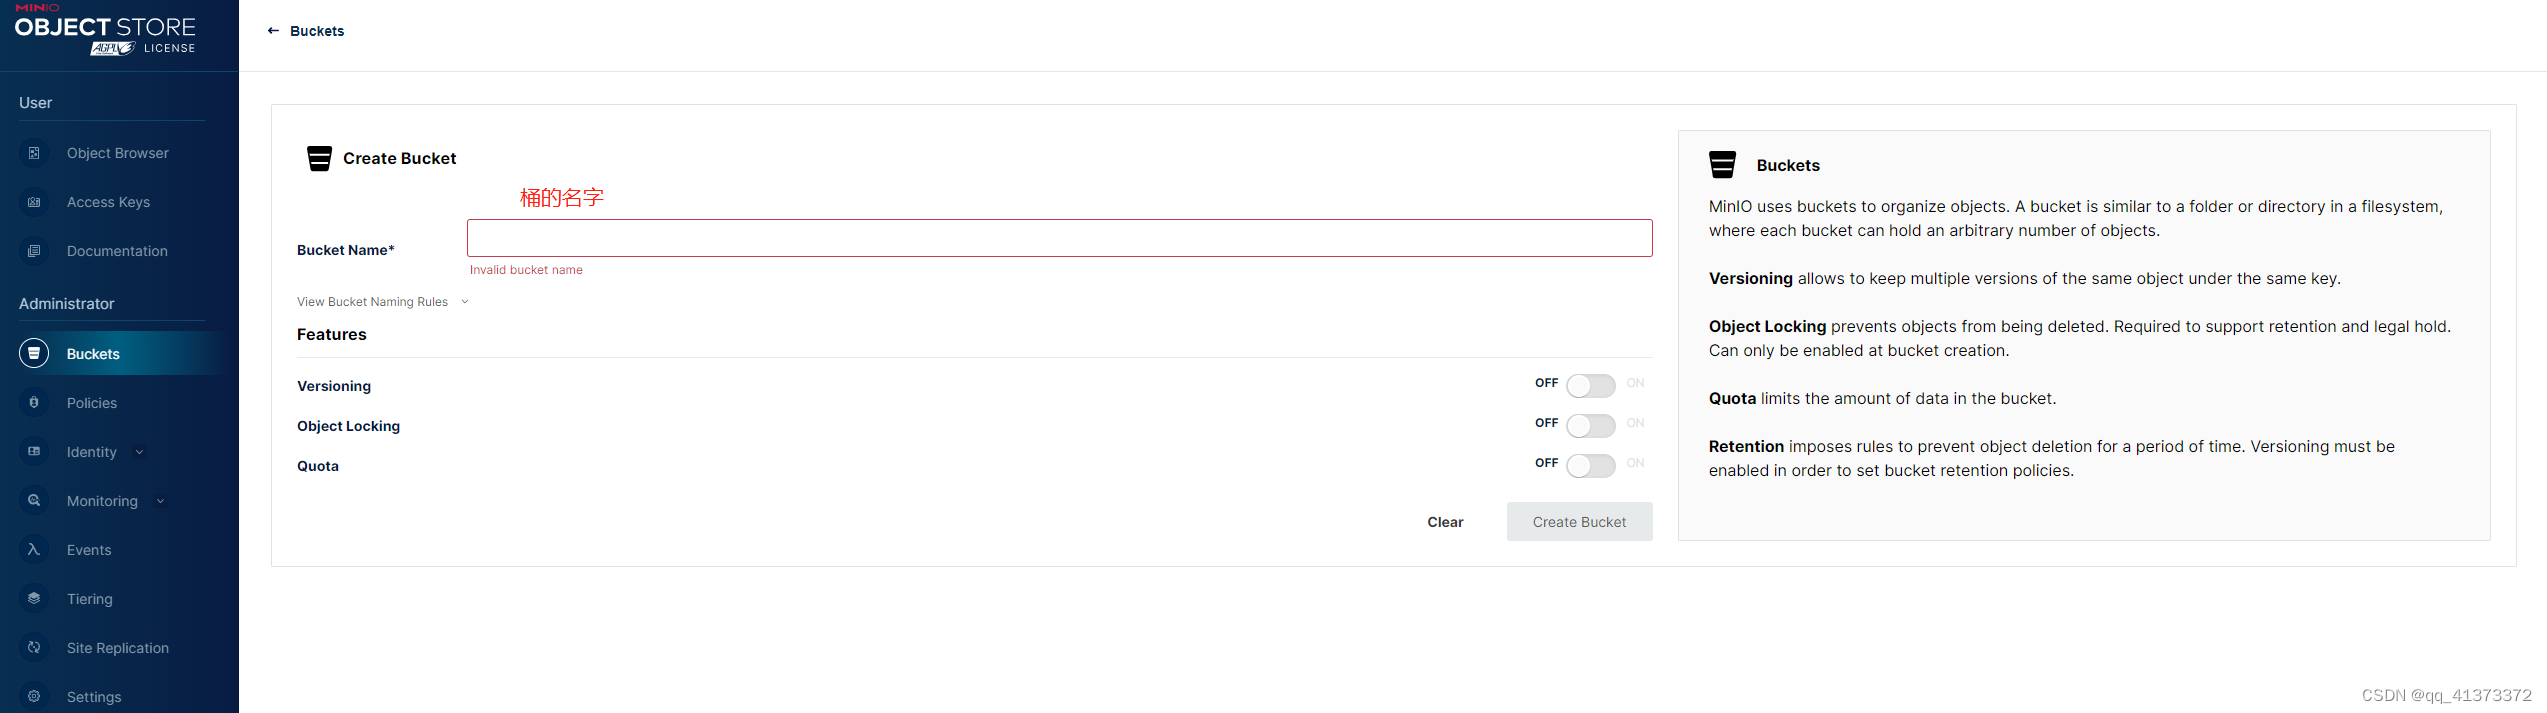Viewport: 2547px width, 713px height.
Task: Click the Monitoring magnifier icon
Action: [34, 500]
